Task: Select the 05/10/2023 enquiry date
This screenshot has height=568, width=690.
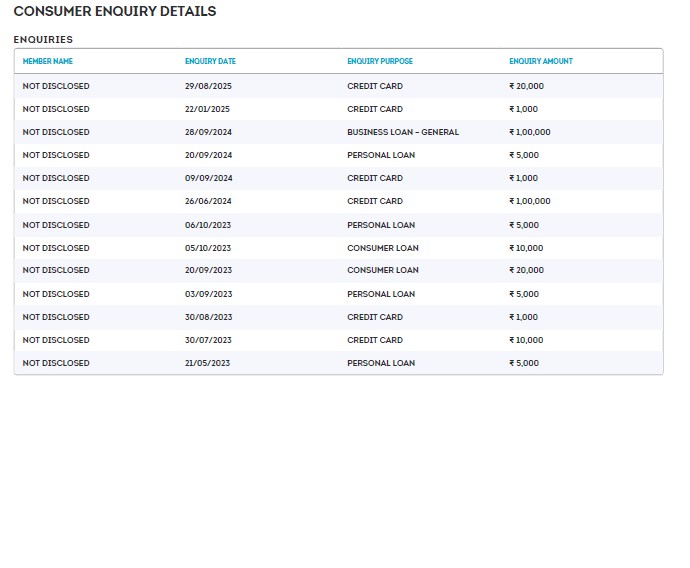Action: coord(208,248)
